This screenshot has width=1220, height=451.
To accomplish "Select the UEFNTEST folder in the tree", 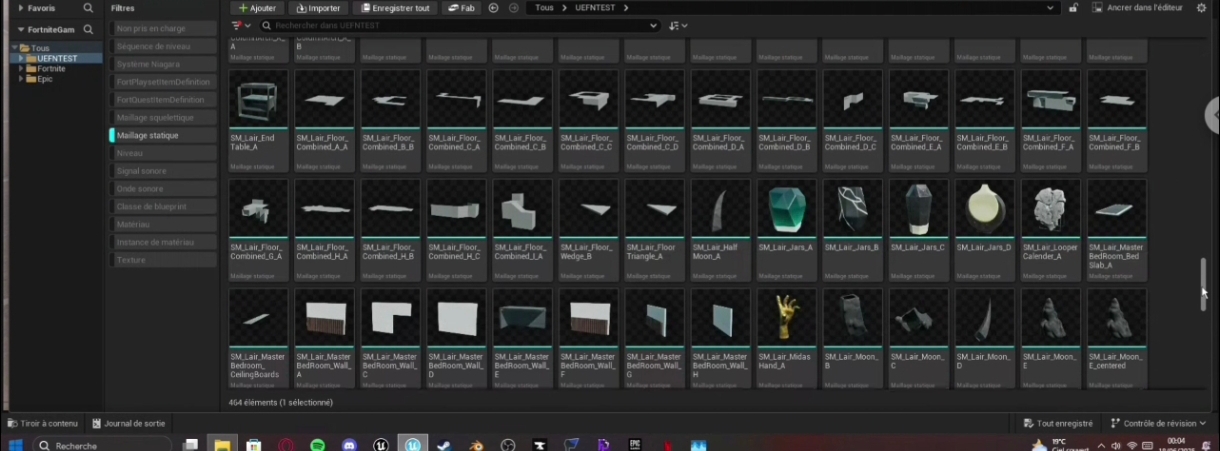I will [x=57, y=58].
